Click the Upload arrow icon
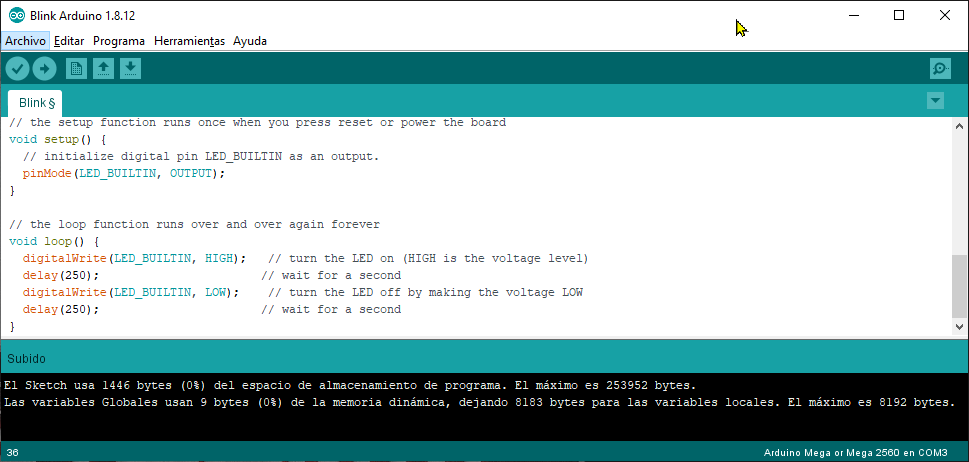 (x=45, y=68)
